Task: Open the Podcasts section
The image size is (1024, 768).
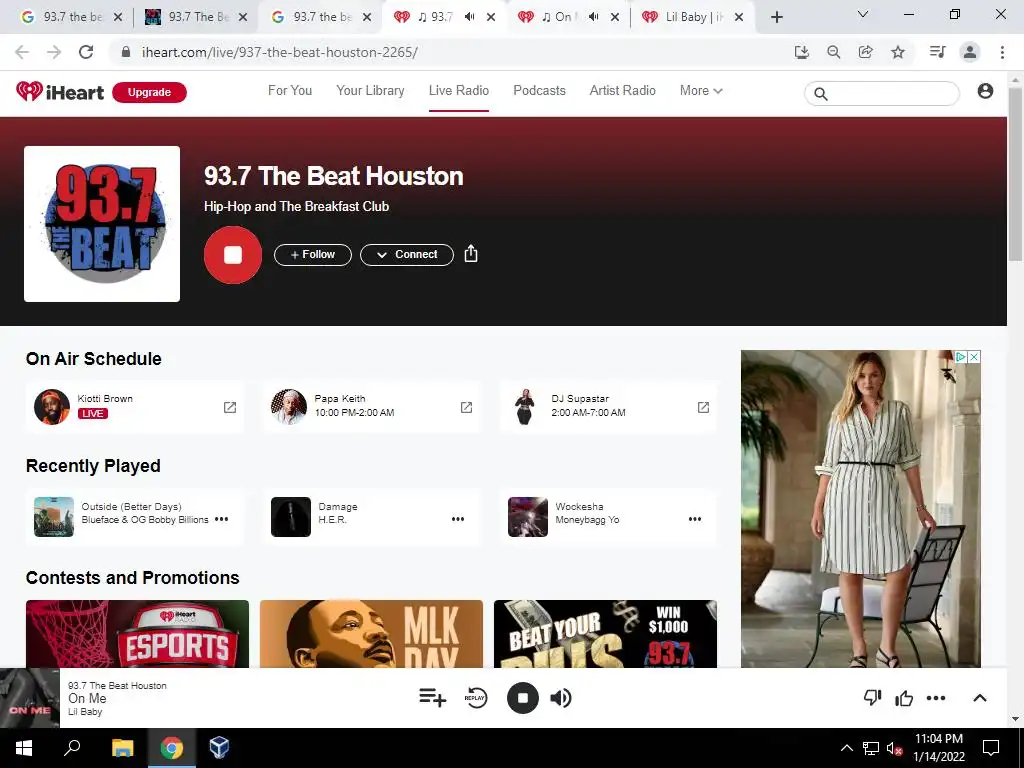Action: pyautogui.click(x=539, y=91)
